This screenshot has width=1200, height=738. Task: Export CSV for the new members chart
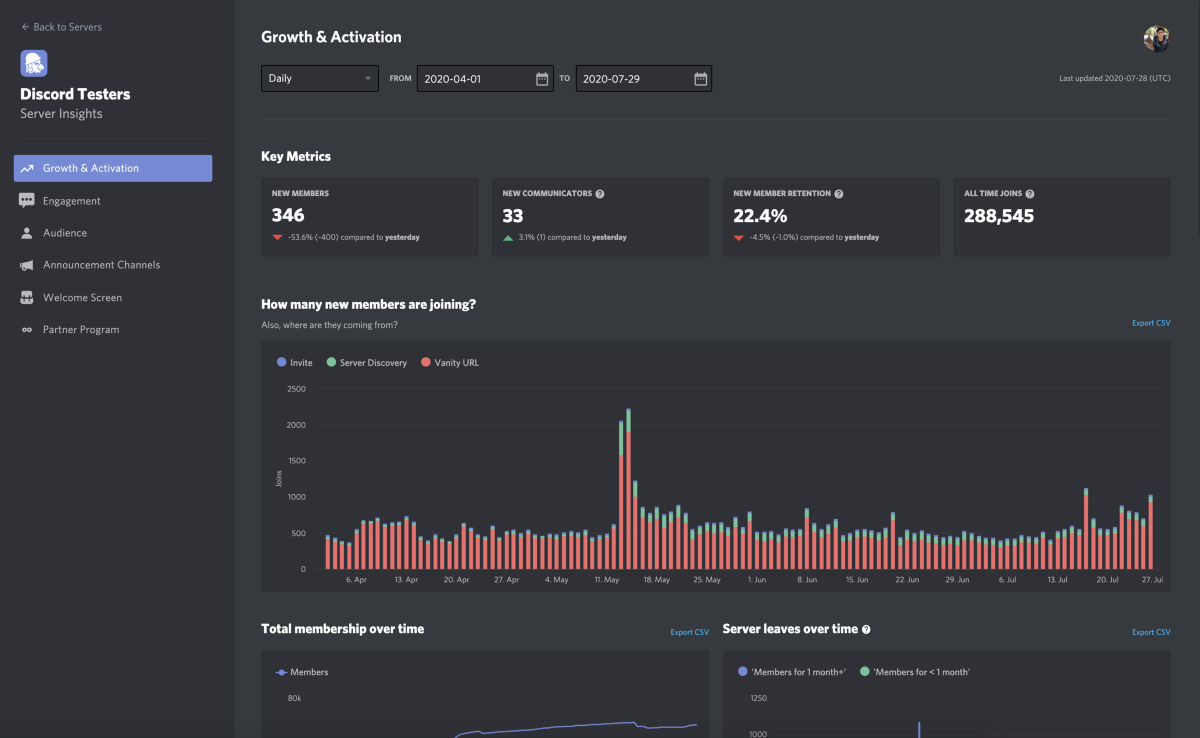tap(1151, 323)
